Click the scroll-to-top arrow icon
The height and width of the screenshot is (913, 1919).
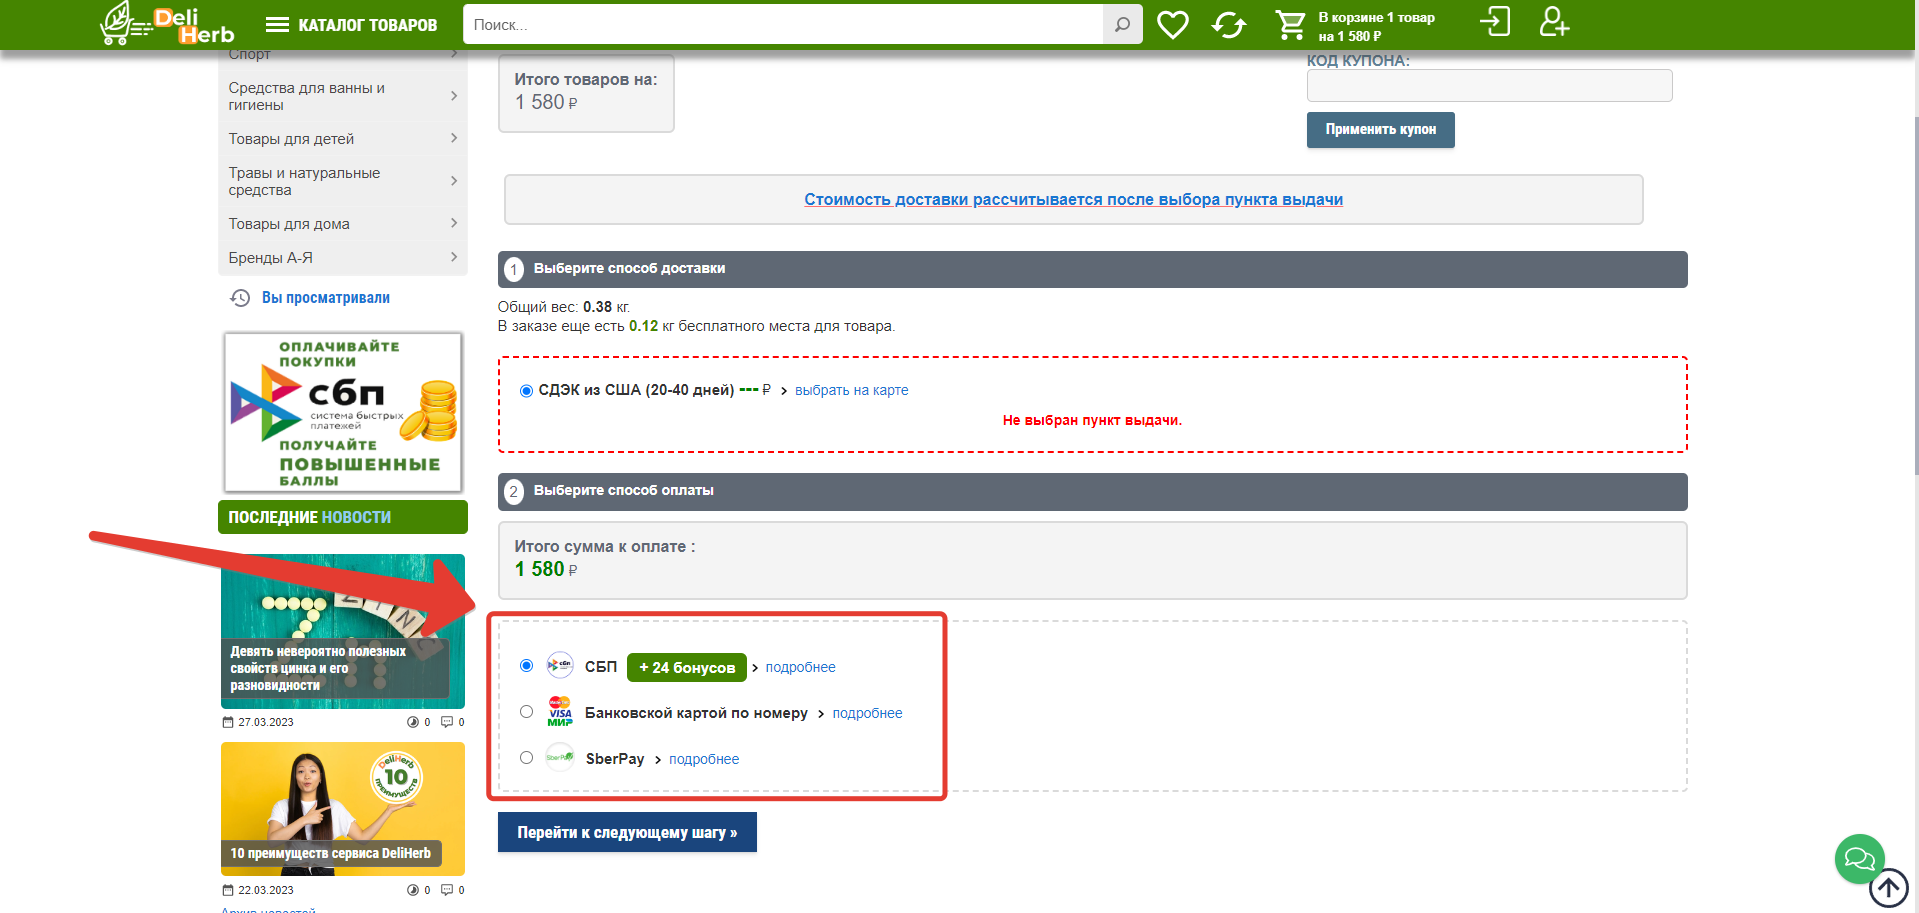(x=1889, y=888)
